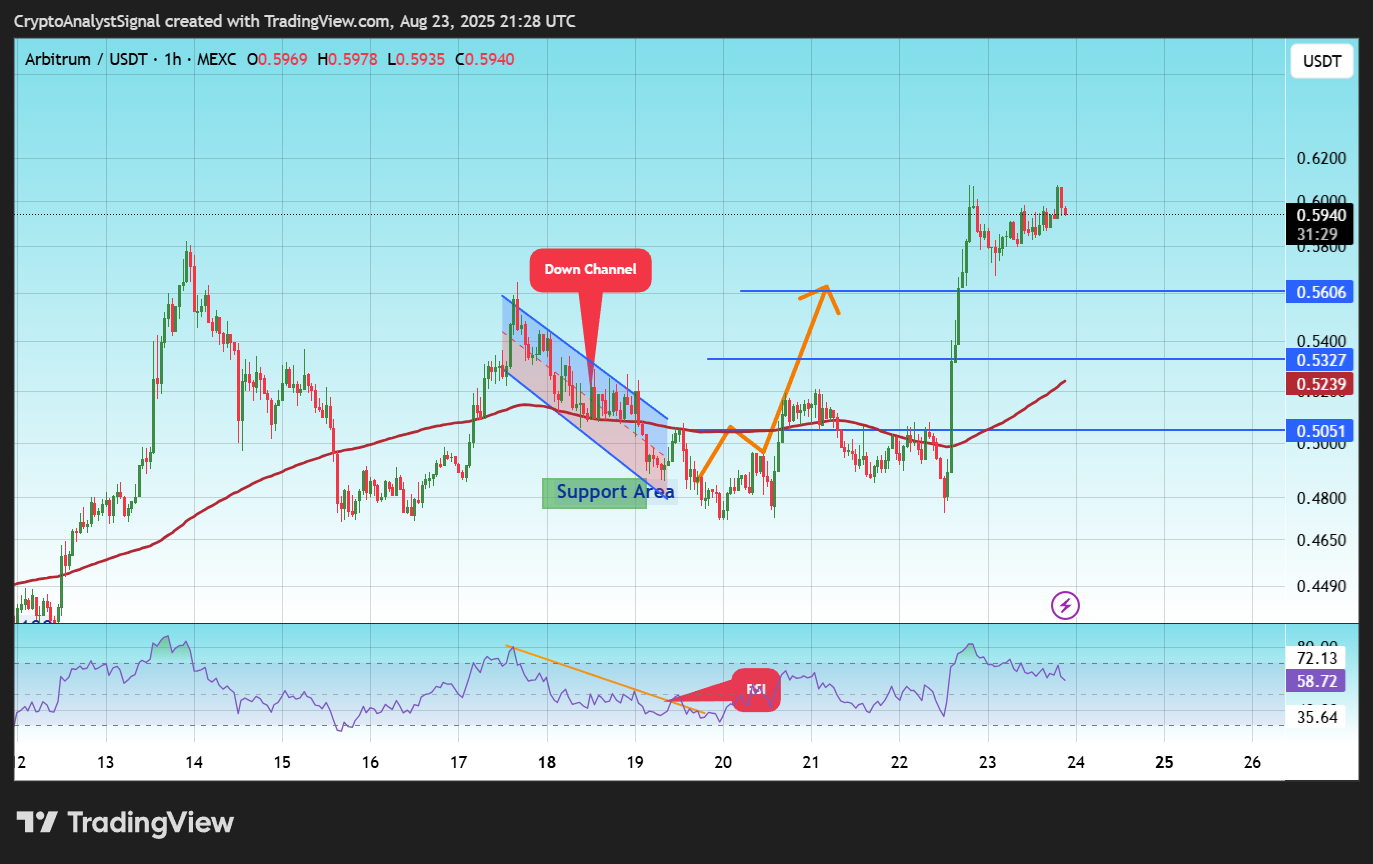Open the USDT currency selector
The width and height of the screenshot is (1373, 864).
point(1322,62)
